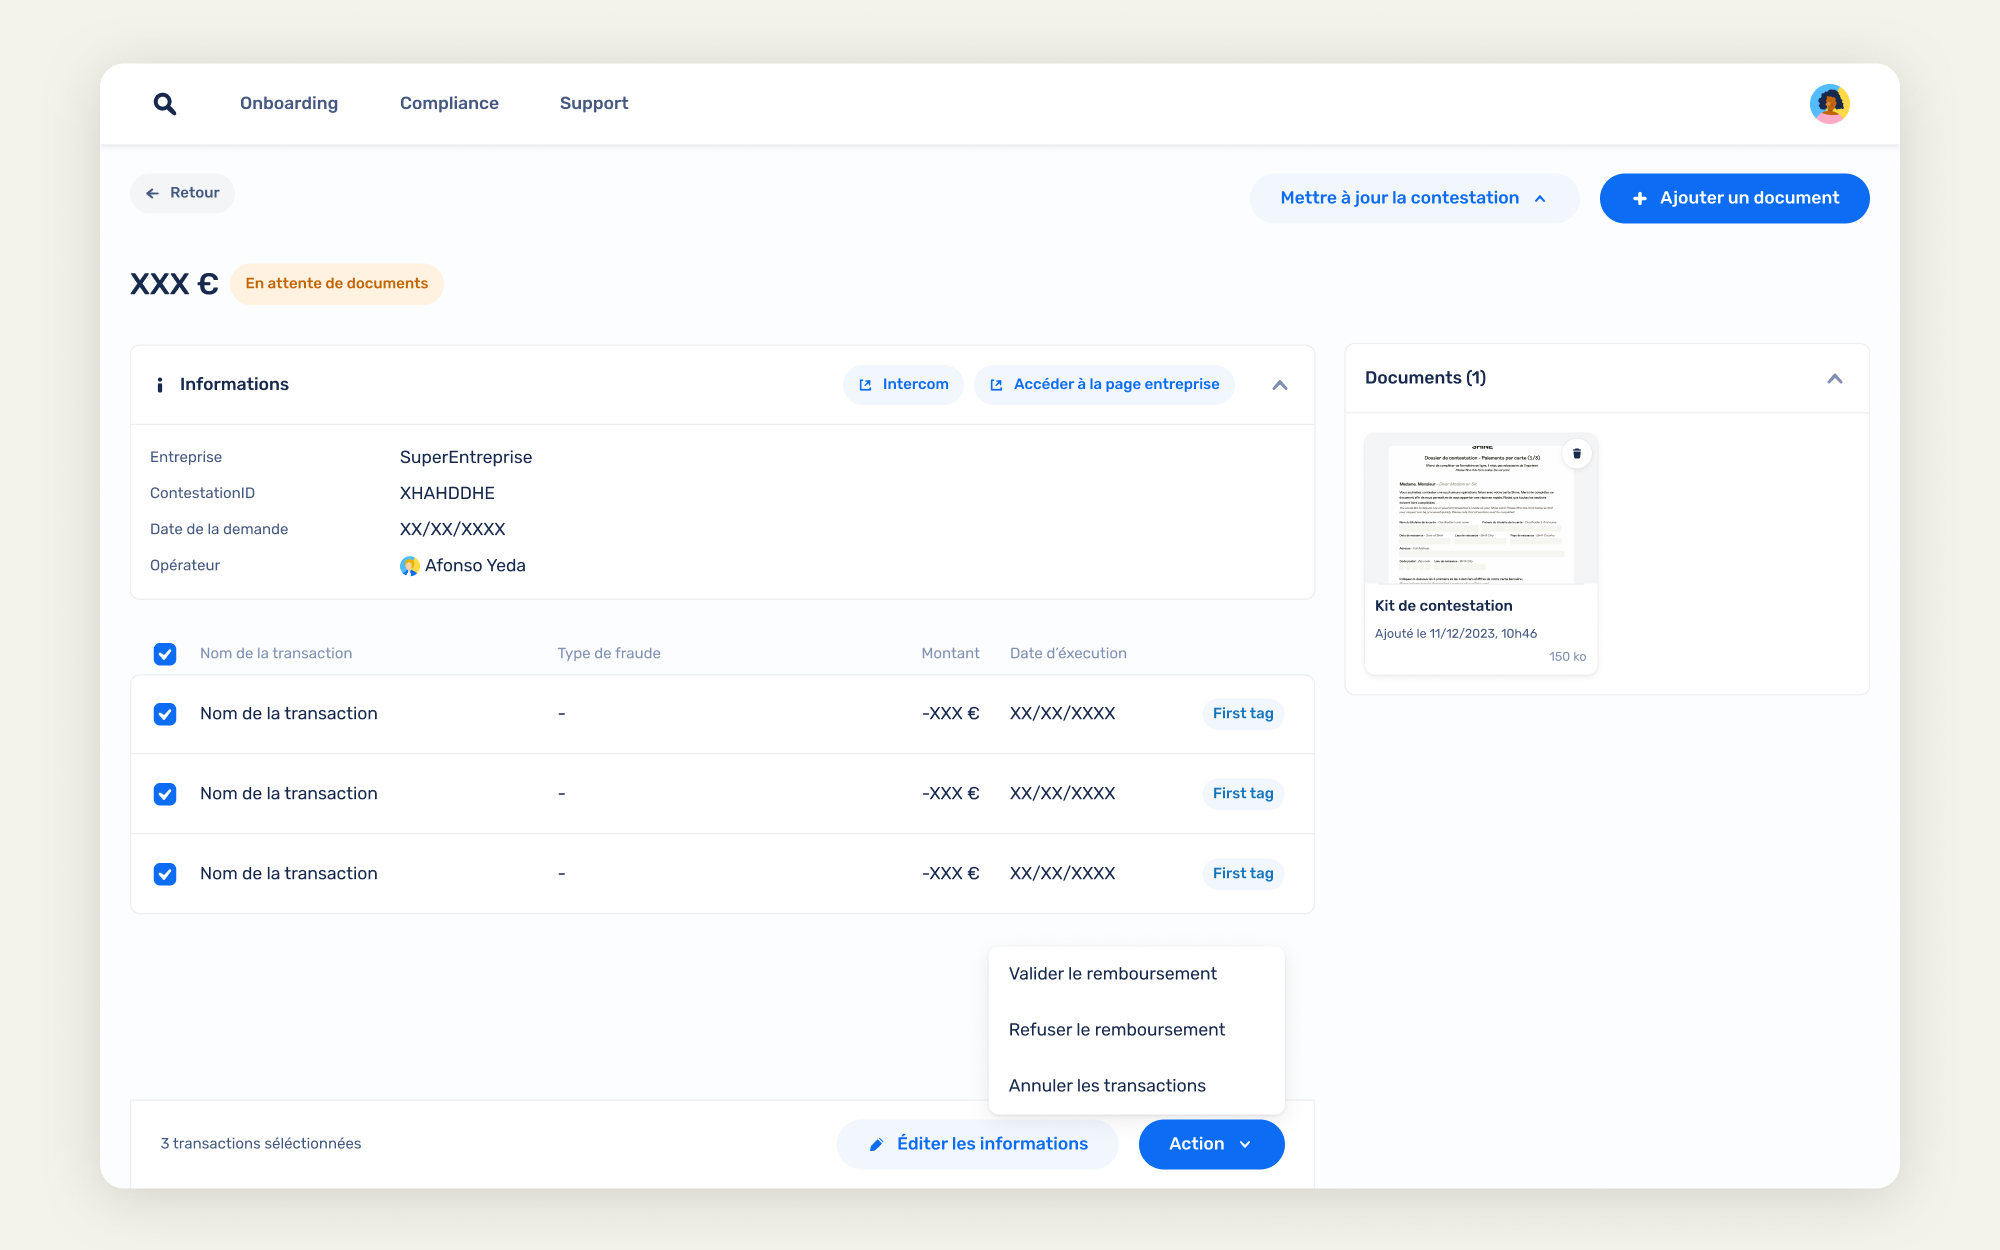This screenshot has height=1250, width=2000.
Task: Choose Annuler les transactions from the menu
Action: coord(1136,1086)
